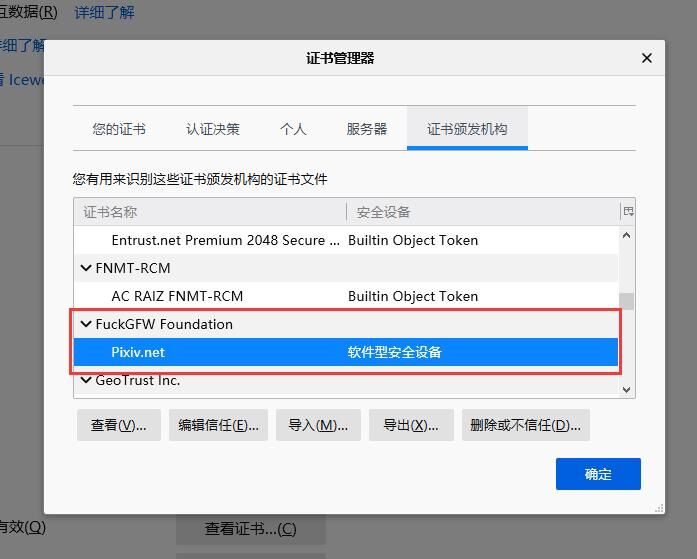The width and height of the screenshot is (697, 559).
Task: Click the 查看(V)... button
Action: [x=118, y=425]
